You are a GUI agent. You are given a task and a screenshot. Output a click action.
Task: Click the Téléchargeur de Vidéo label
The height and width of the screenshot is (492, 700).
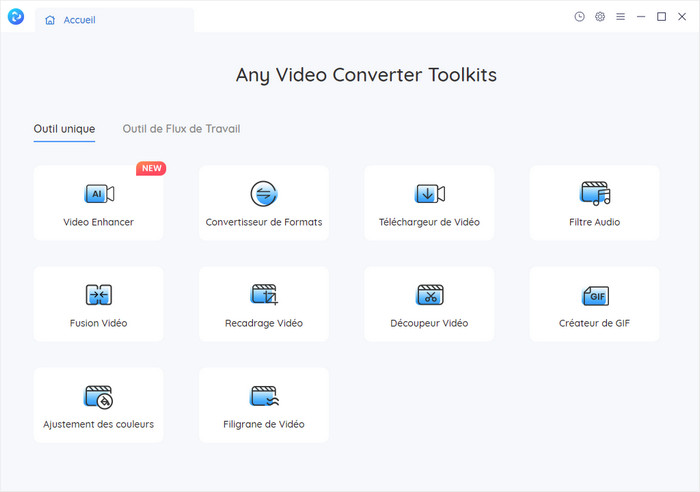[x=429, y=222]
